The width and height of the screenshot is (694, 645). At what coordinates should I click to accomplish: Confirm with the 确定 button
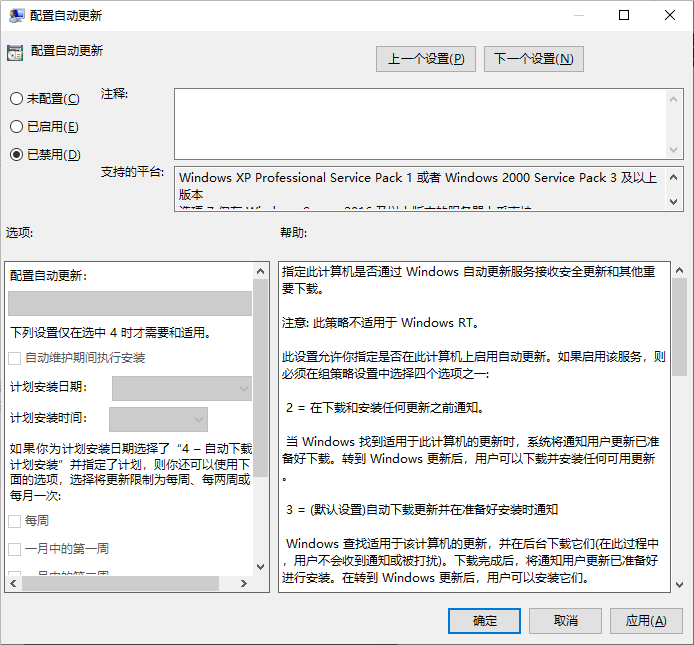click(x=484, y=621)
